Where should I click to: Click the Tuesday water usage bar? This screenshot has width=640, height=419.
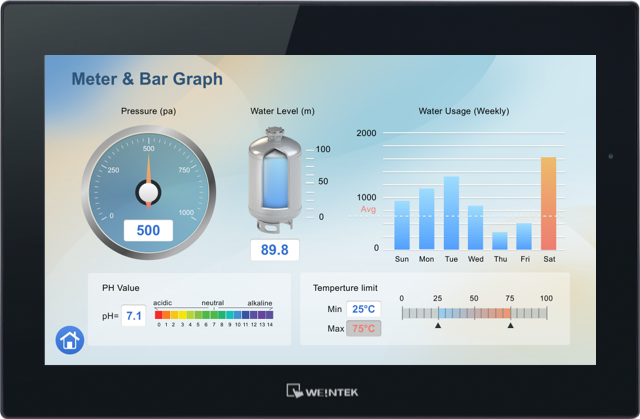coord(451,213)
